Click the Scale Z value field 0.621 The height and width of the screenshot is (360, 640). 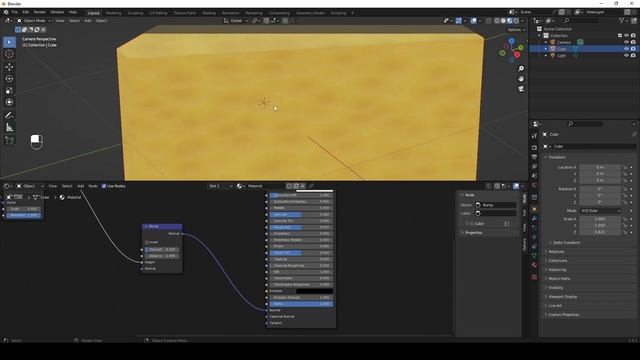click(600, 232)
